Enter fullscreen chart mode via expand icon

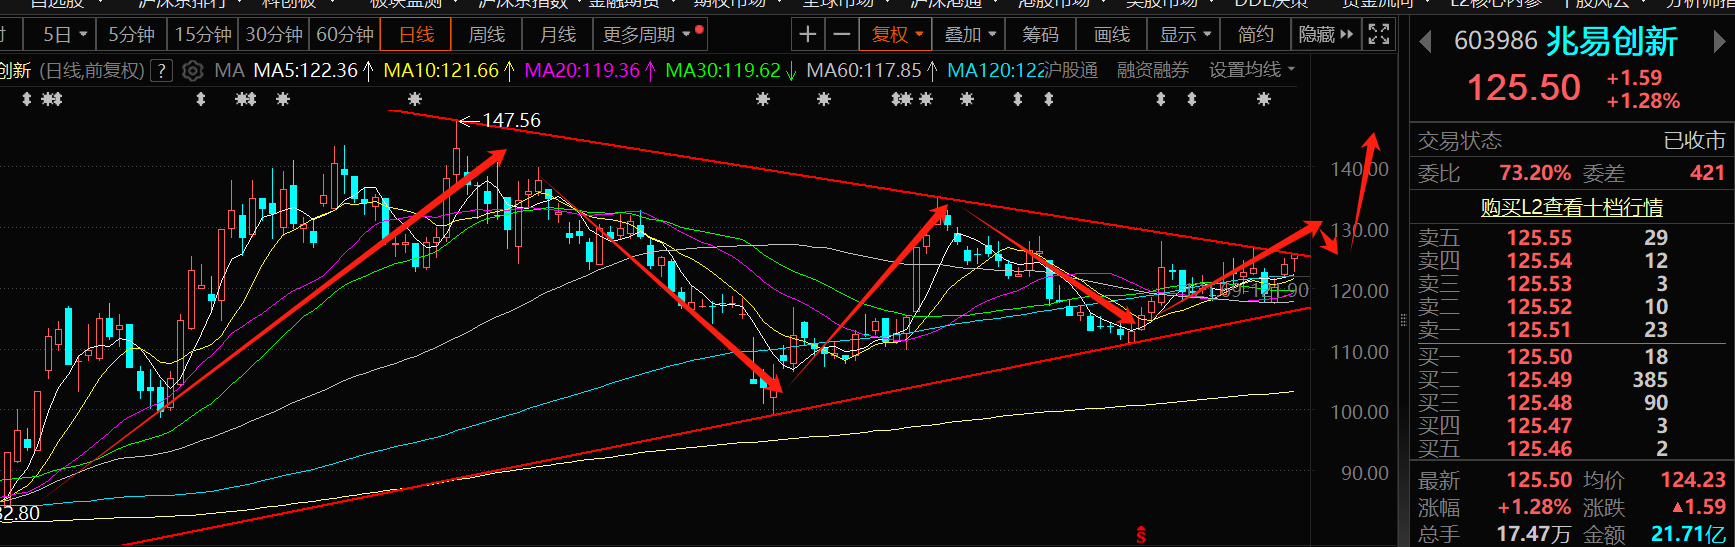1378,34
